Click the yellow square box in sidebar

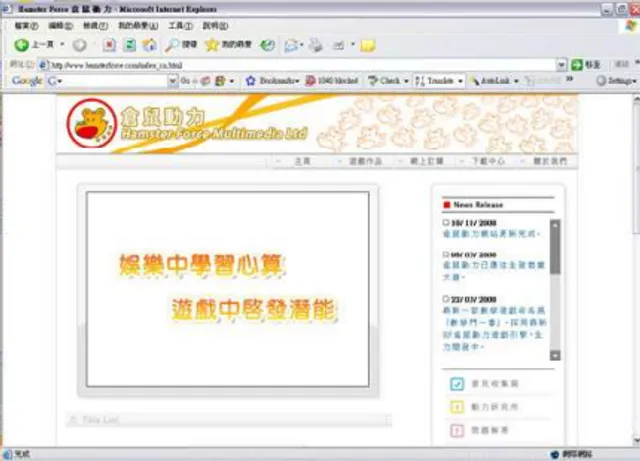coord(457,407)
